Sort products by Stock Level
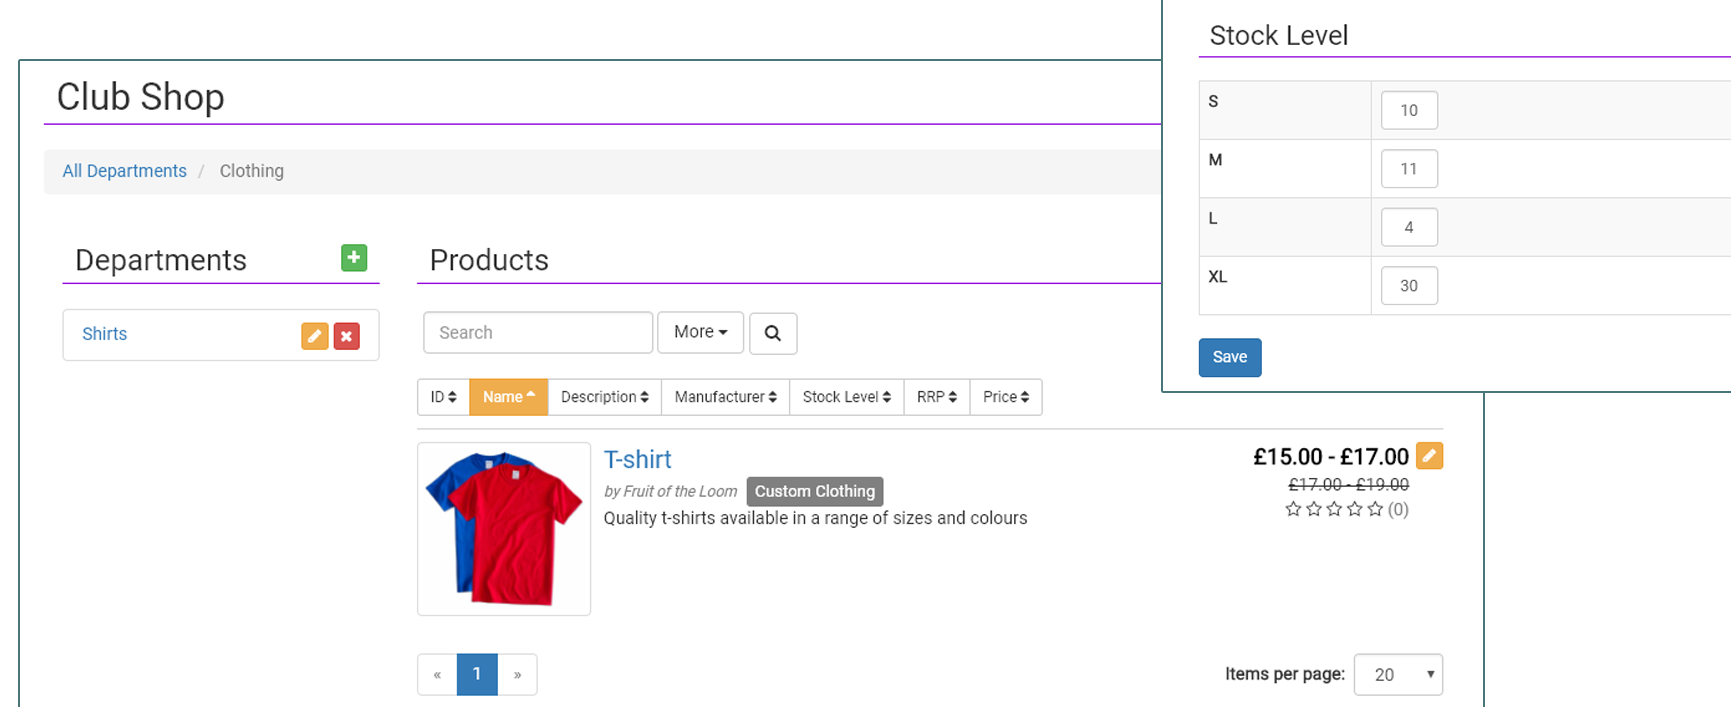This screenshot has height=707, width=1731. click(x=846, y=397)
